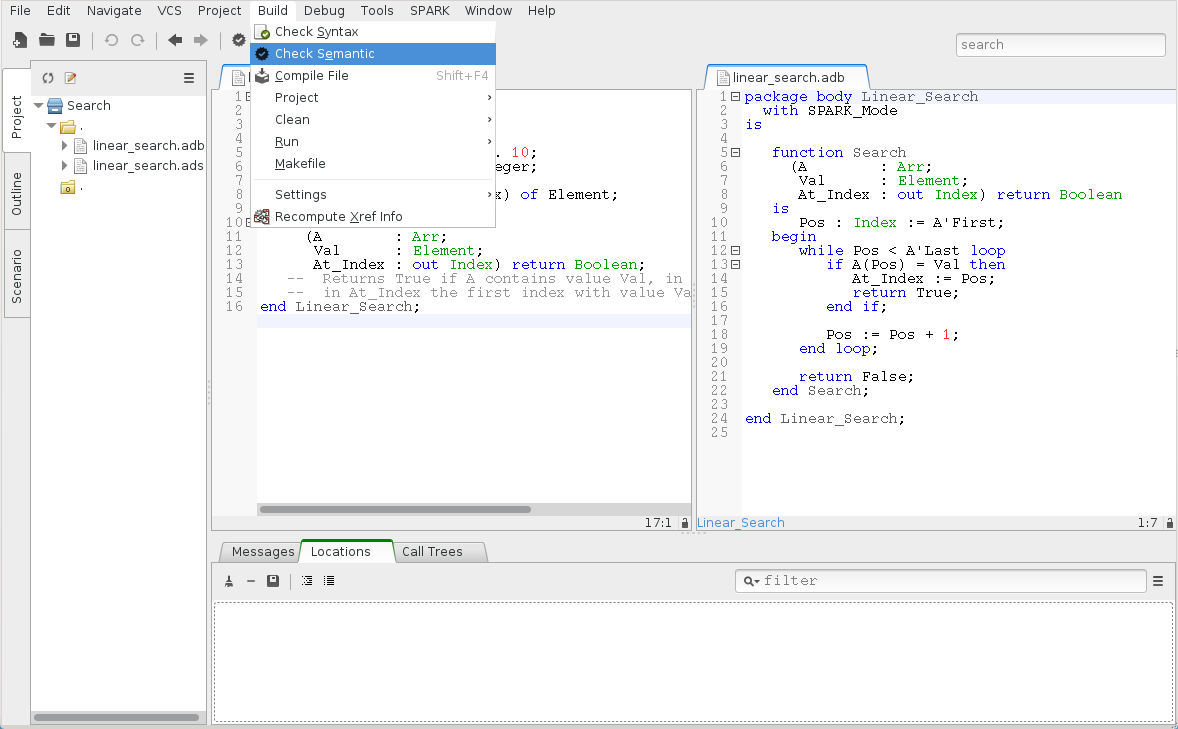This screenshot has width=1178, height=729.
Task: Open the Locations view hamburger menu
Action: (x=1158, y=581)
